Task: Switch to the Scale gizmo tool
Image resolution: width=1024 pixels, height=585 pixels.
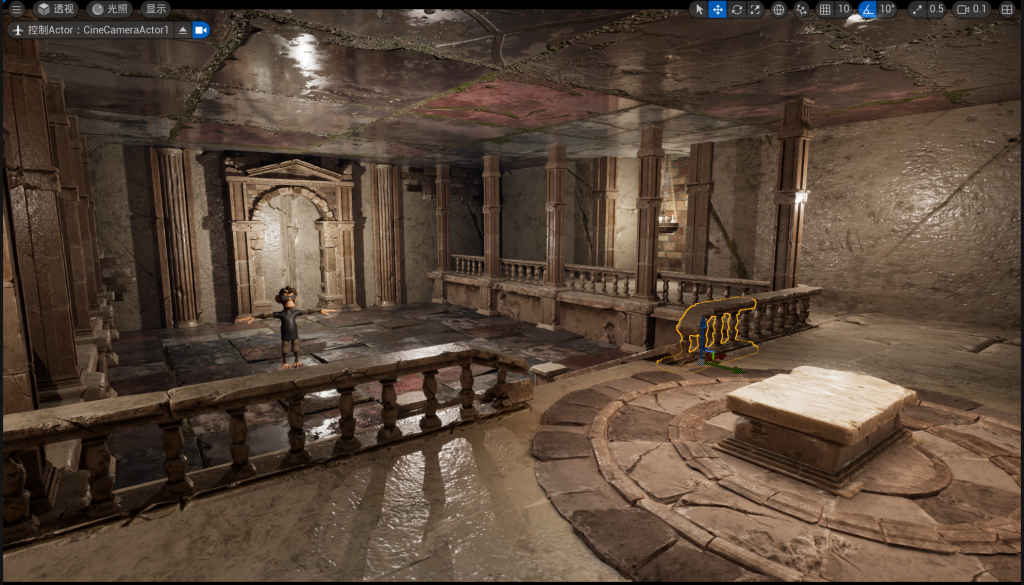Action: point(755,9)
